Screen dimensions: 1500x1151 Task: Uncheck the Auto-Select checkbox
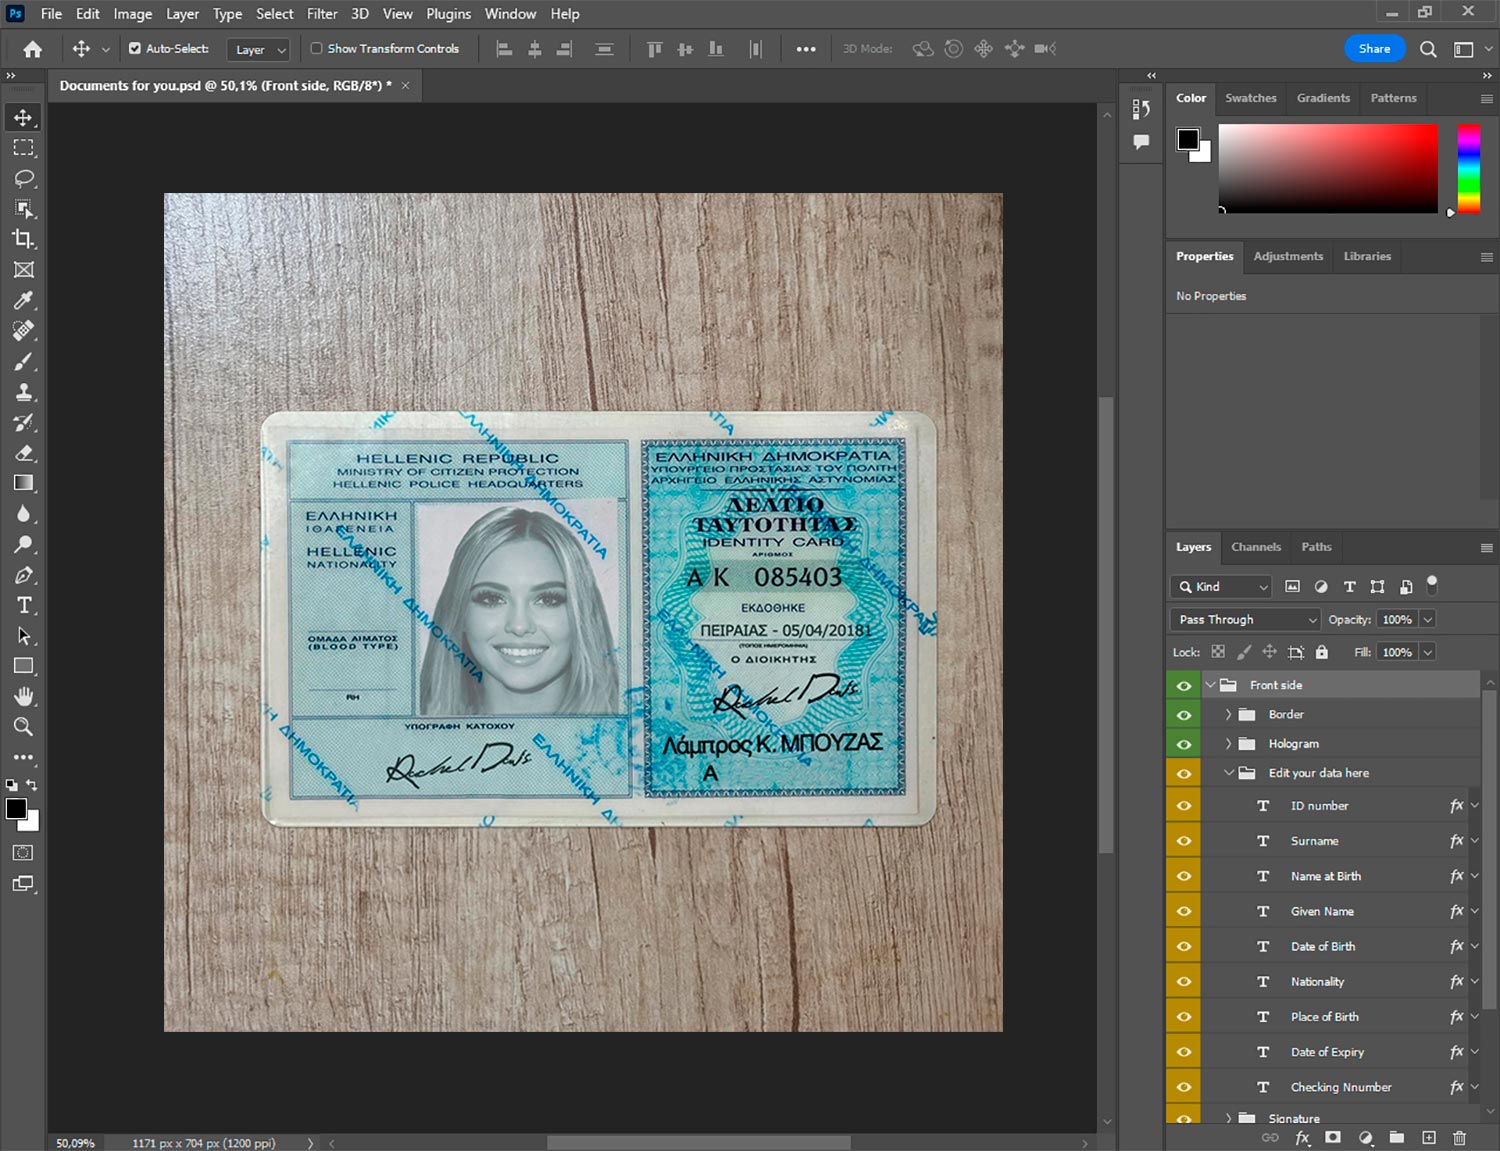135,48
